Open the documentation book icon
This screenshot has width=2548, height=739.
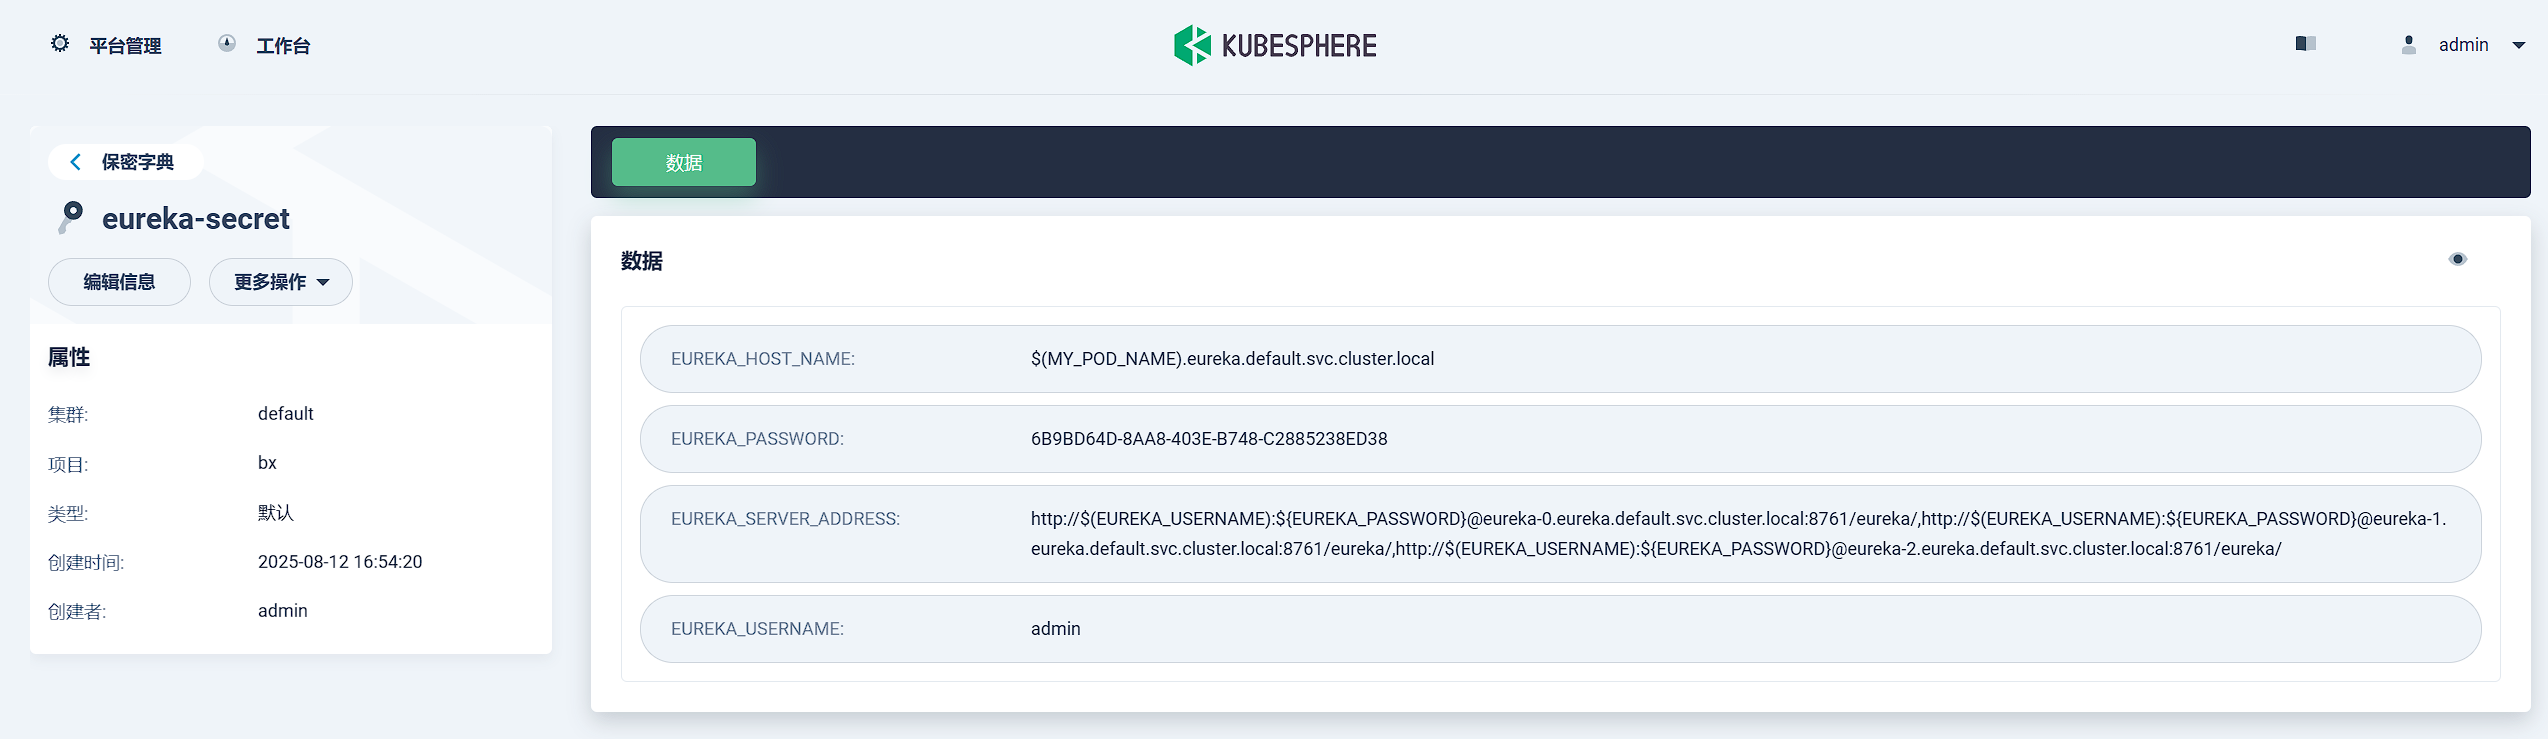pos(2305,44)
